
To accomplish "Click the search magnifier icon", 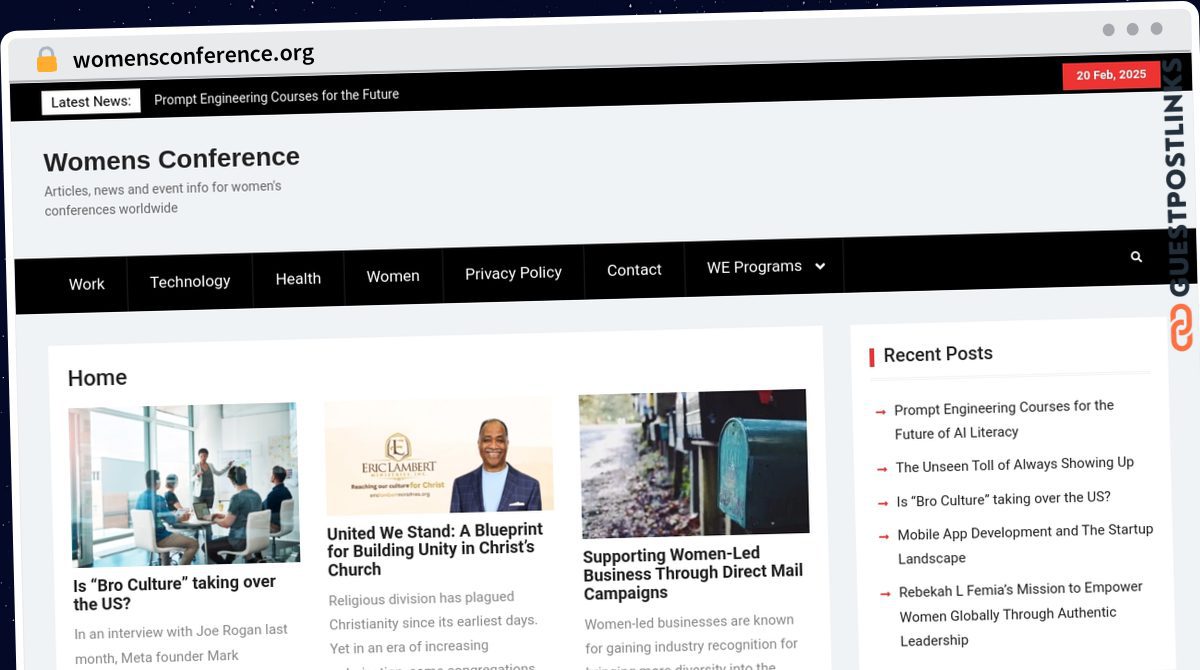I will (x=1136, y=257).
